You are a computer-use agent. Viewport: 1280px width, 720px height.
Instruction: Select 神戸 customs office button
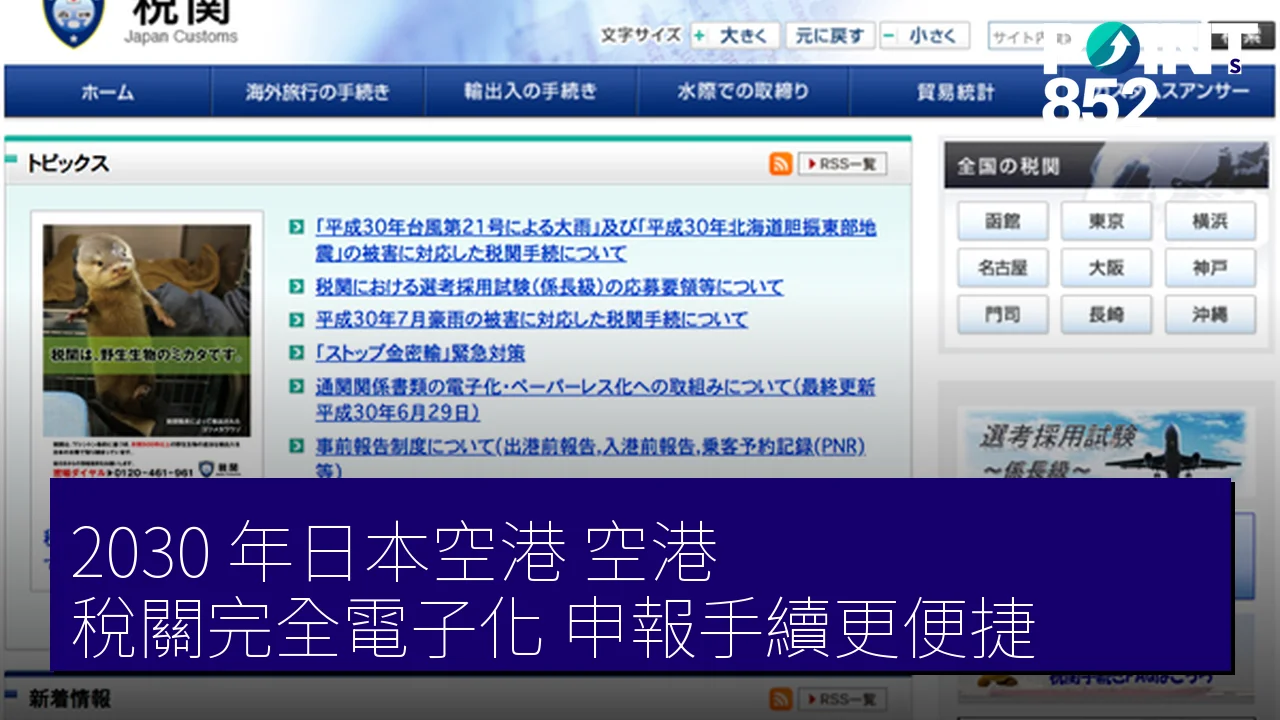pos(1210,268)
